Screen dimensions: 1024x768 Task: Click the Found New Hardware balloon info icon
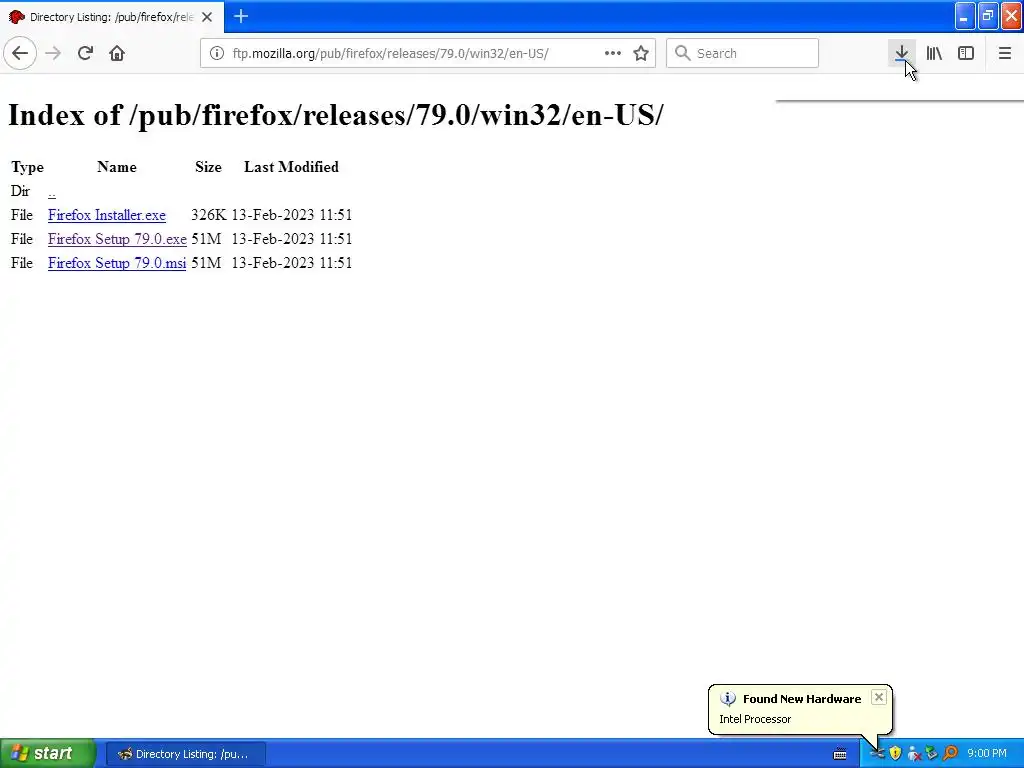tap(728, 699)
